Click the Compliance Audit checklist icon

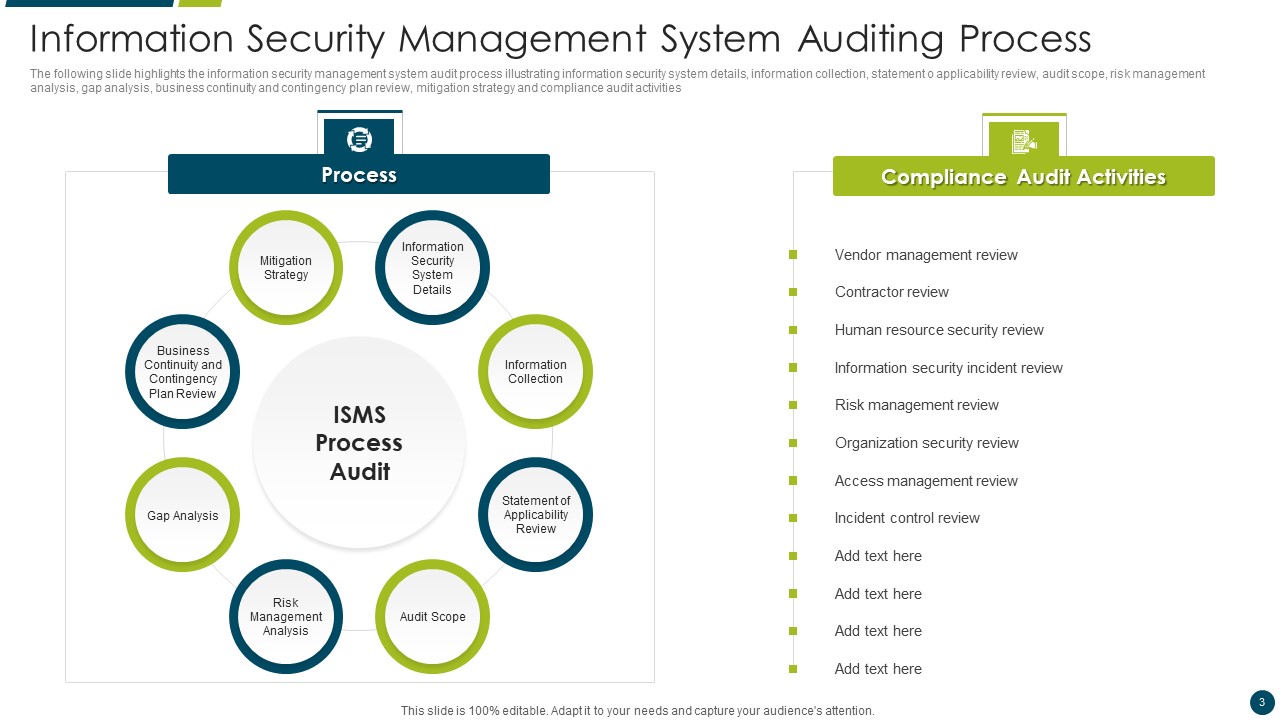coord(1023,141)
